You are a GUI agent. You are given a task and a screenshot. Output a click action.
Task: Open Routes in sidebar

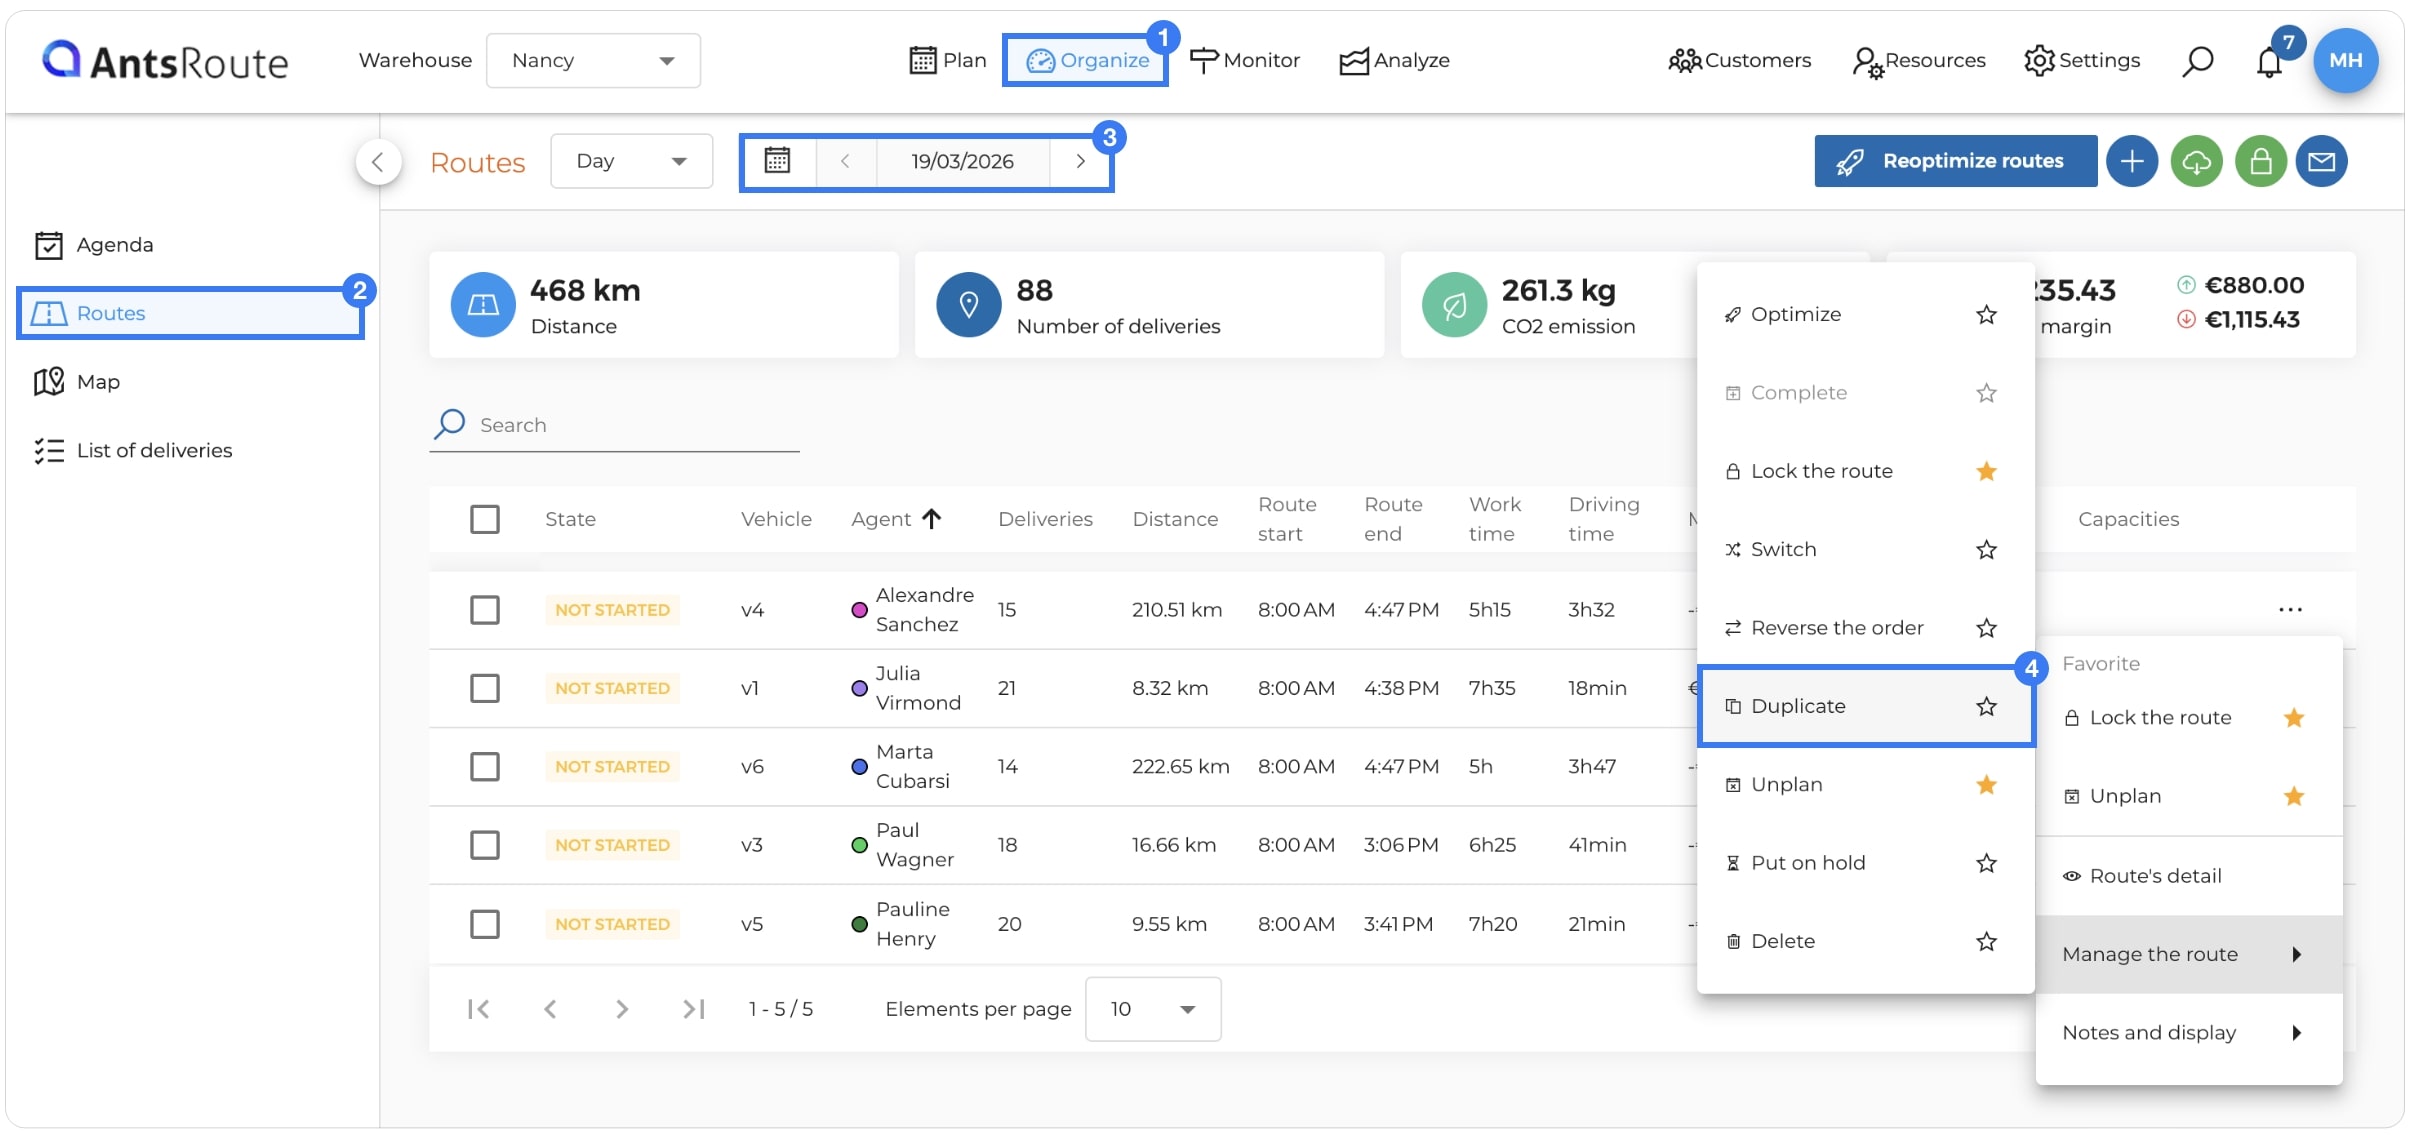click(x=190, y=313)
